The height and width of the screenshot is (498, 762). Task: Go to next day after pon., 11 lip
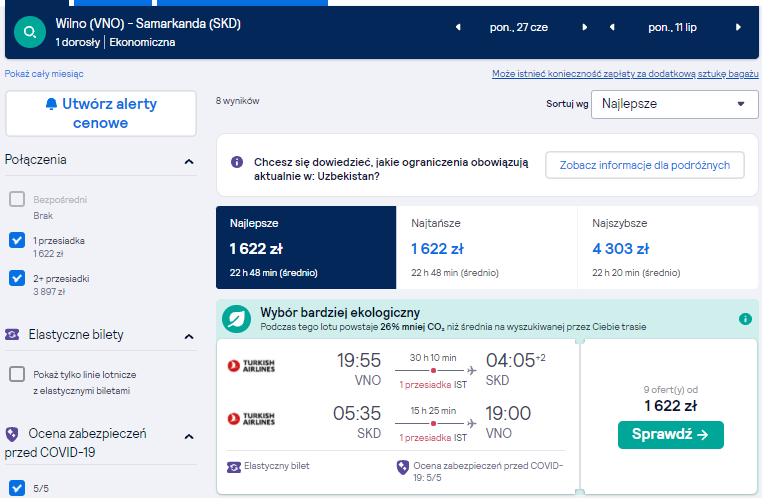tap(738, 27)
